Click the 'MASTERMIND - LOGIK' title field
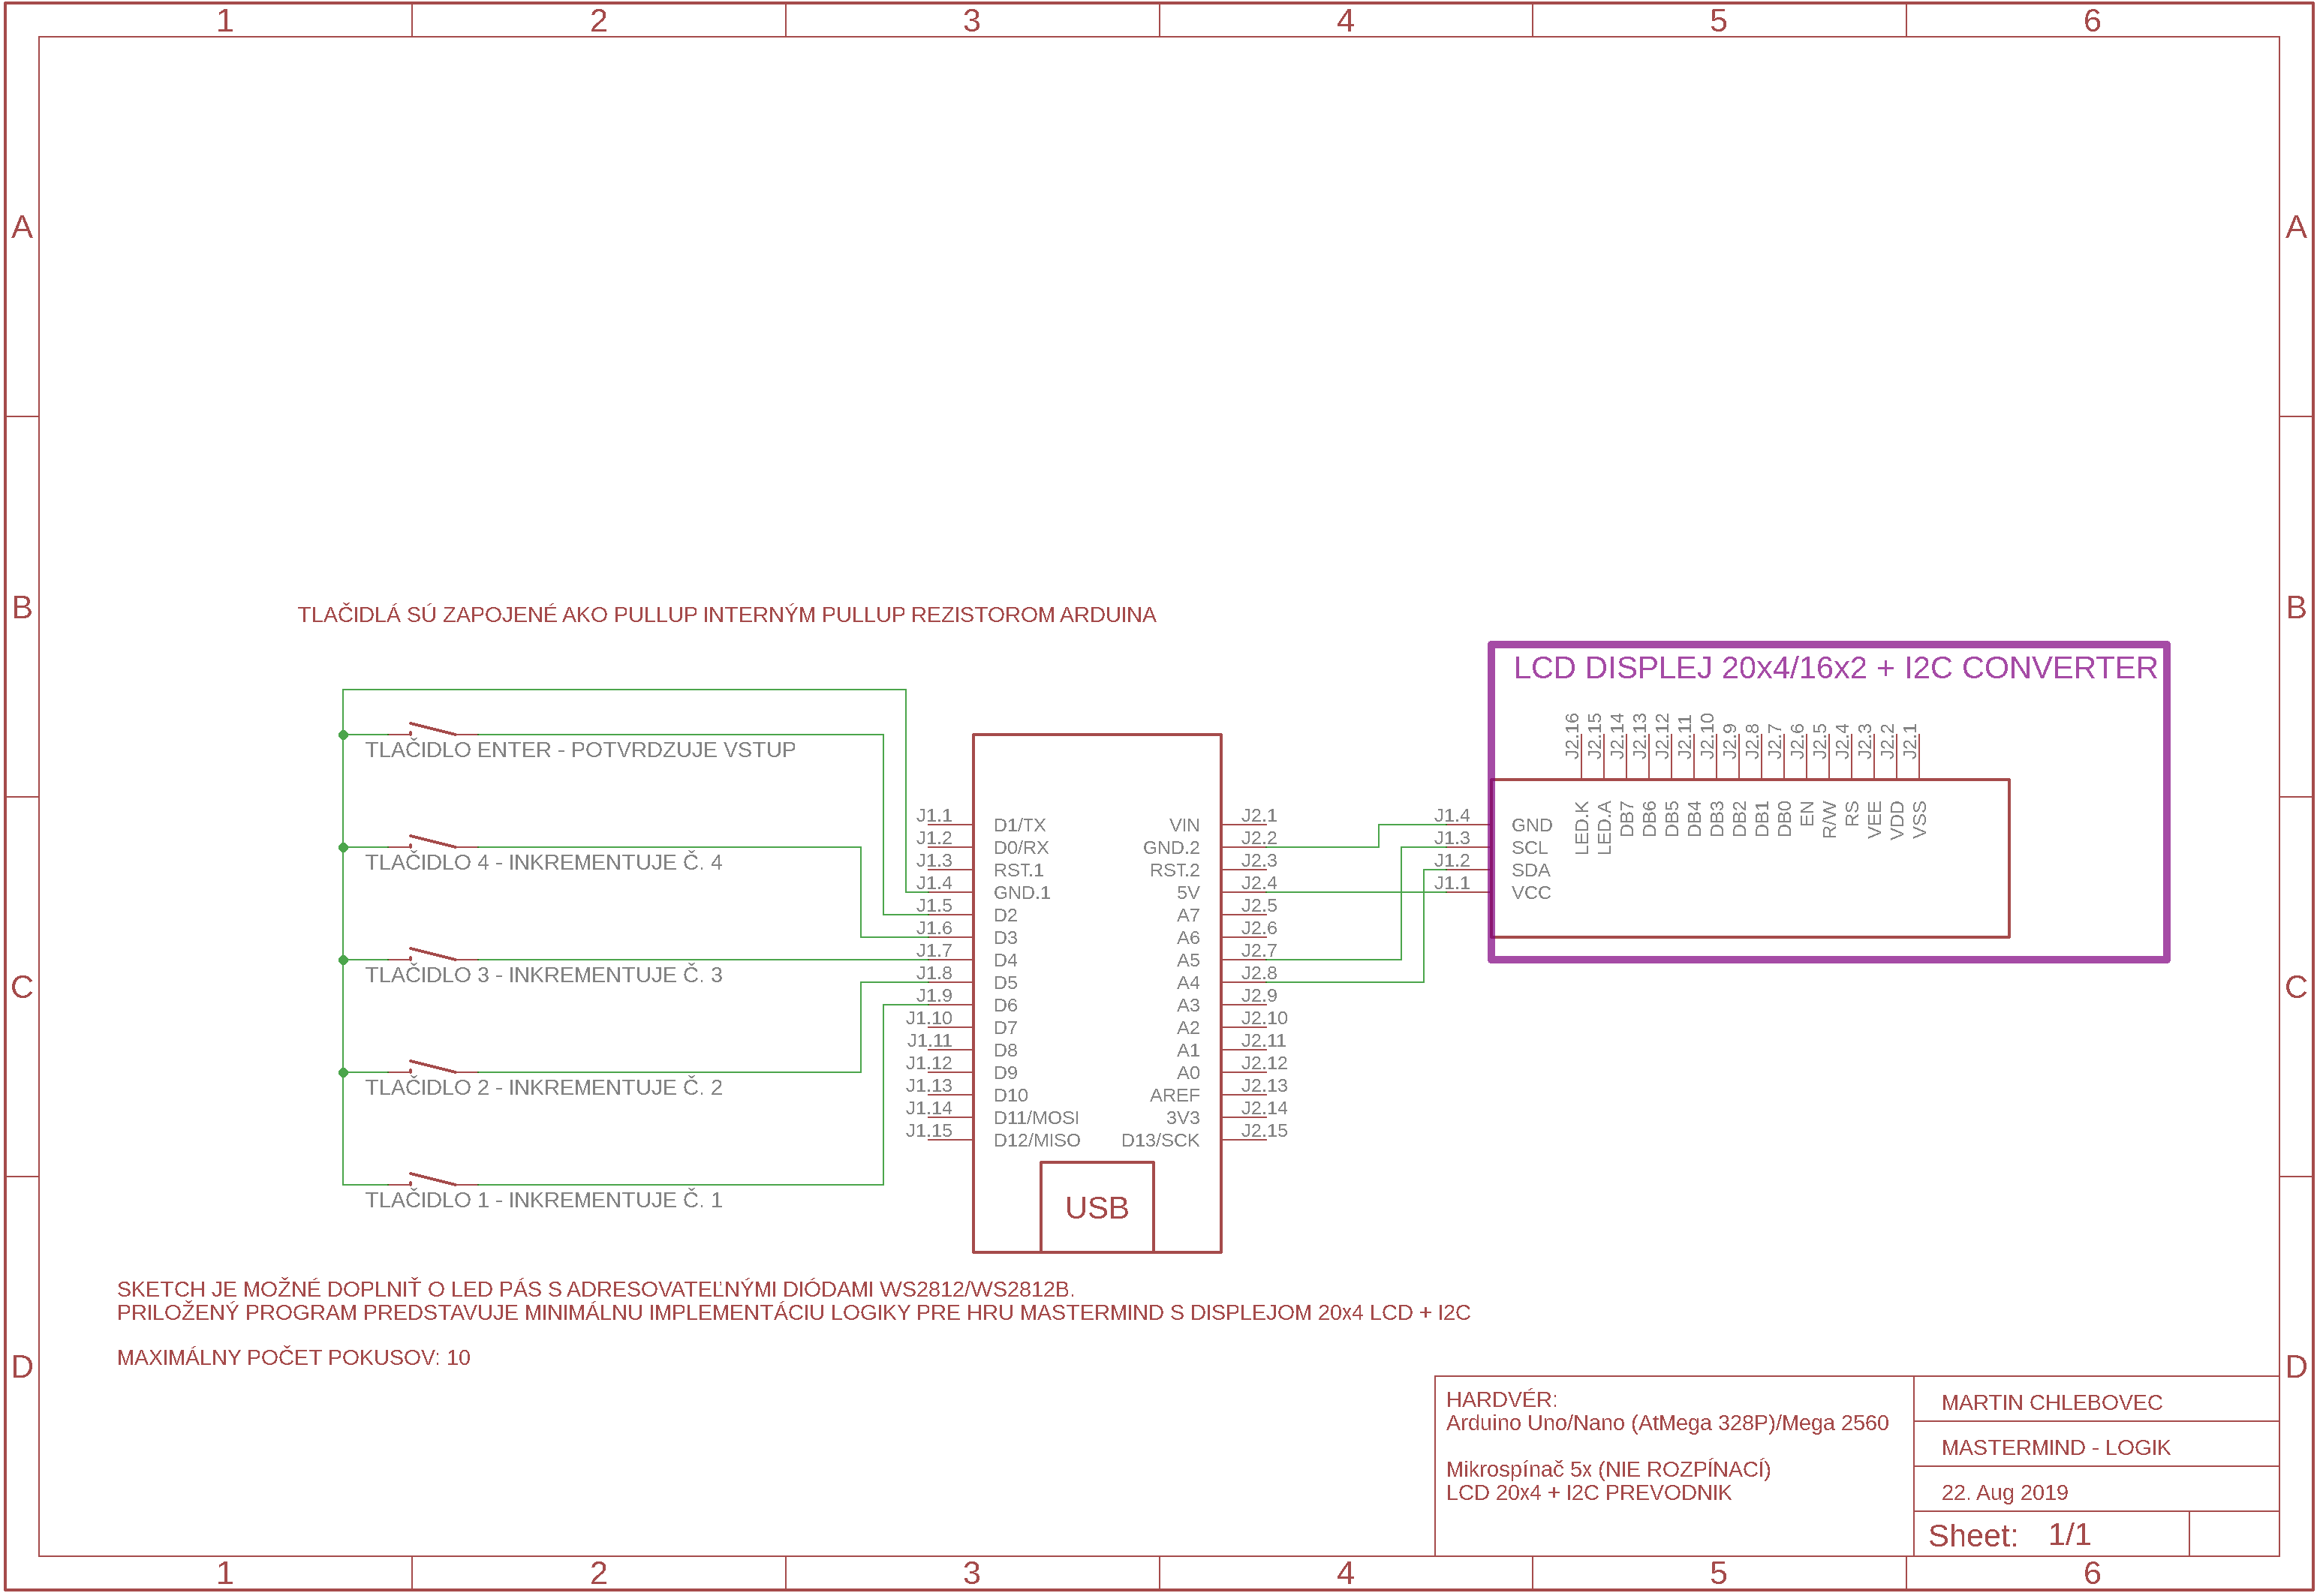The height and width of the screenshot is (1596, 2317). click(2055, 1447)
